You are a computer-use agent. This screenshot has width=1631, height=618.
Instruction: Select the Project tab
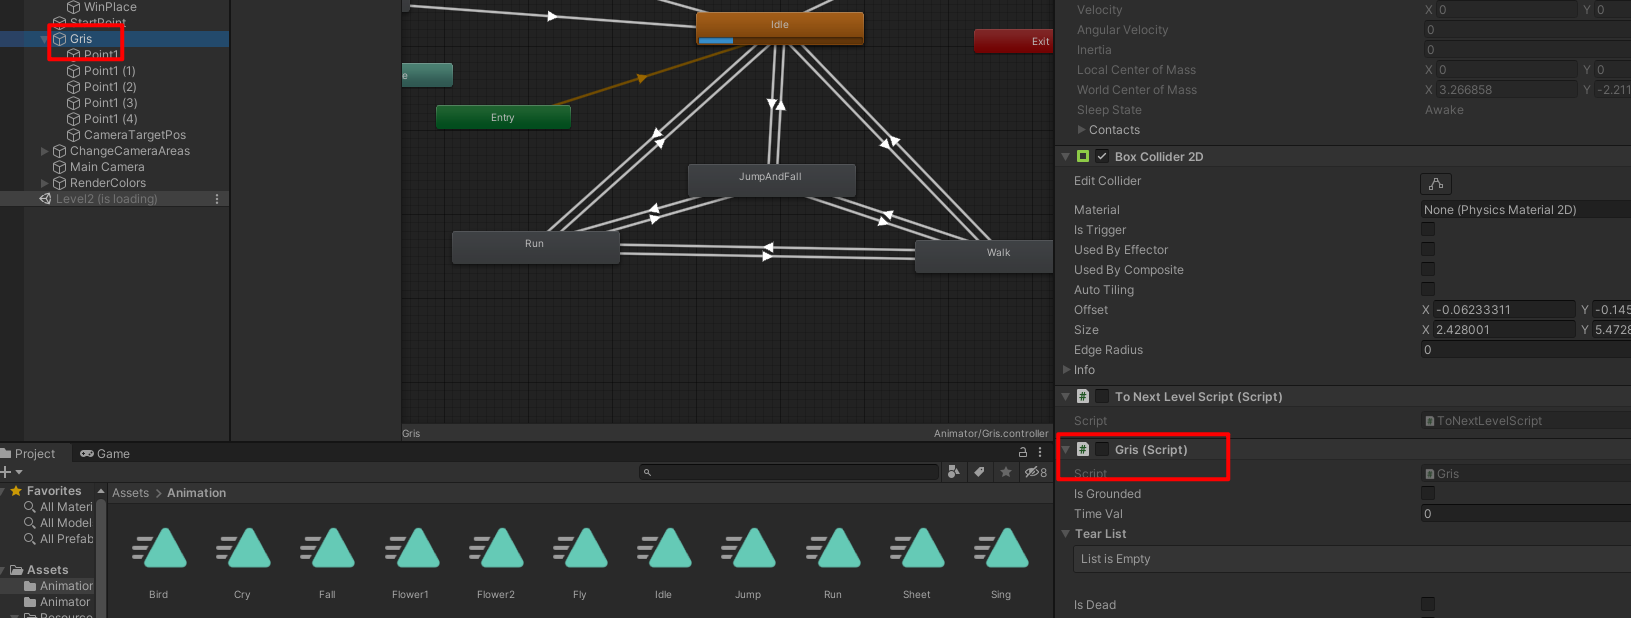tap(30, 454)
